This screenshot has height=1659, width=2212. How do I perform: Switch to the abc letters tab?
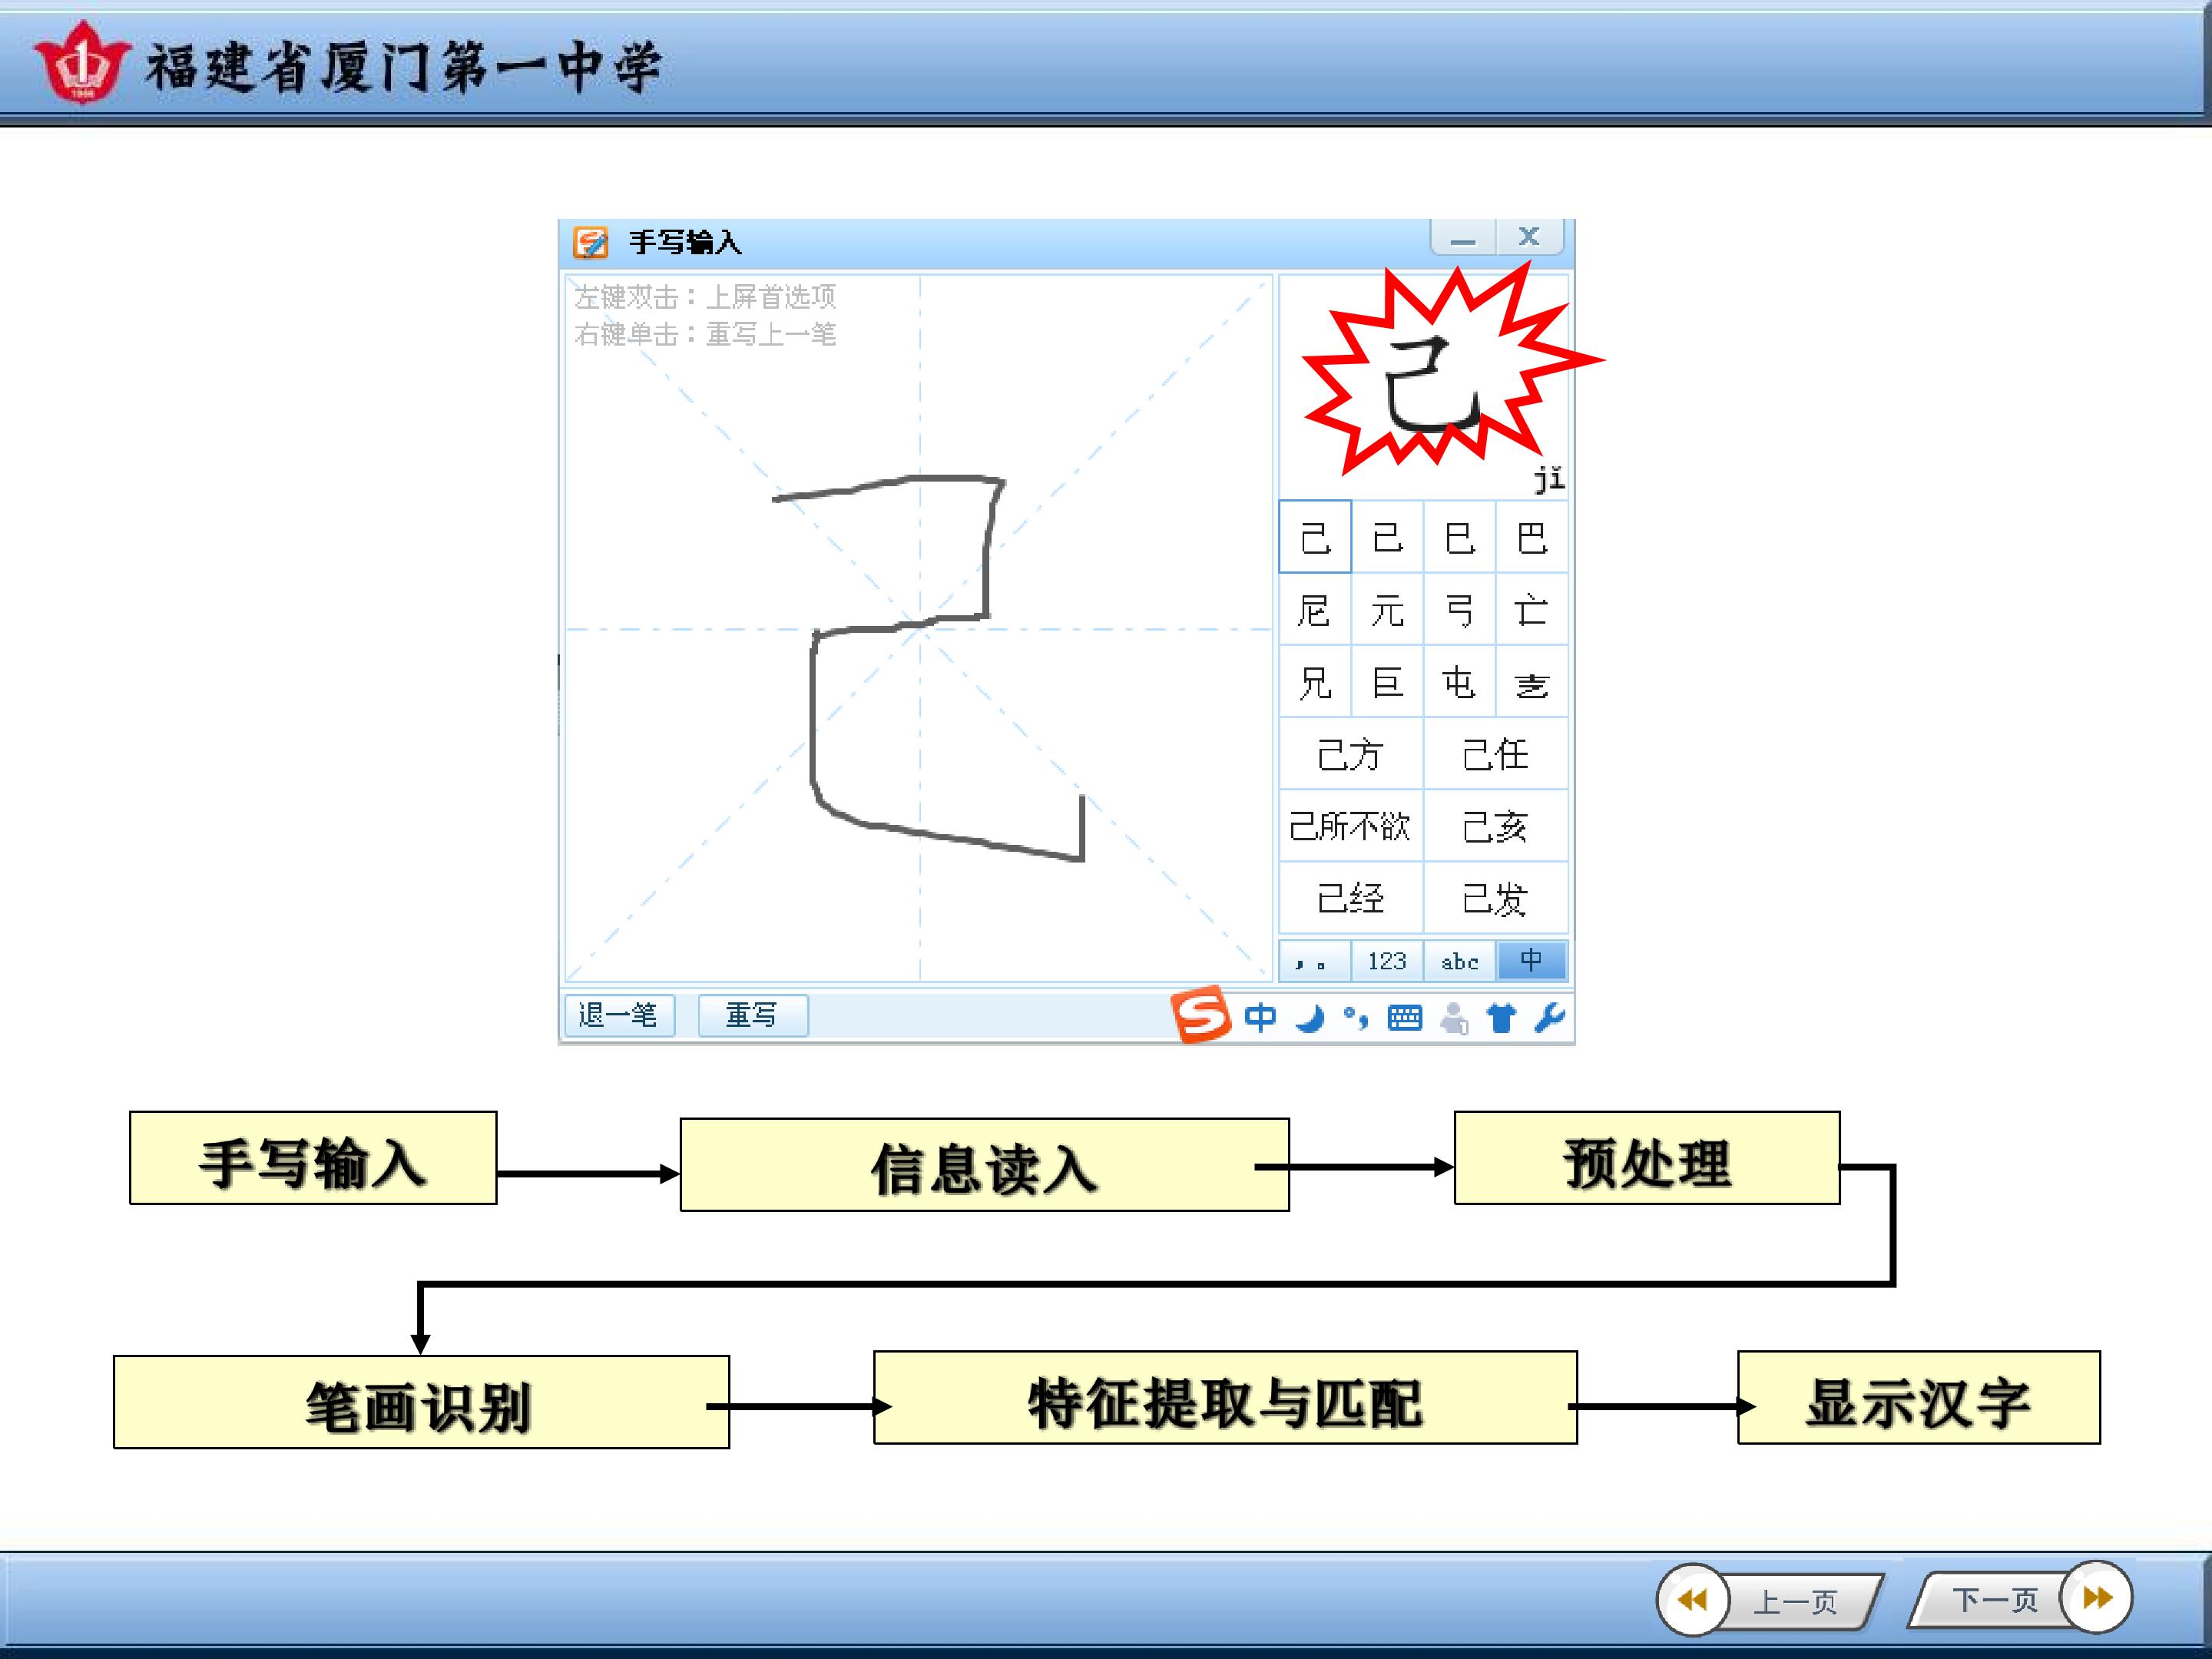(x=1460, y=961)
